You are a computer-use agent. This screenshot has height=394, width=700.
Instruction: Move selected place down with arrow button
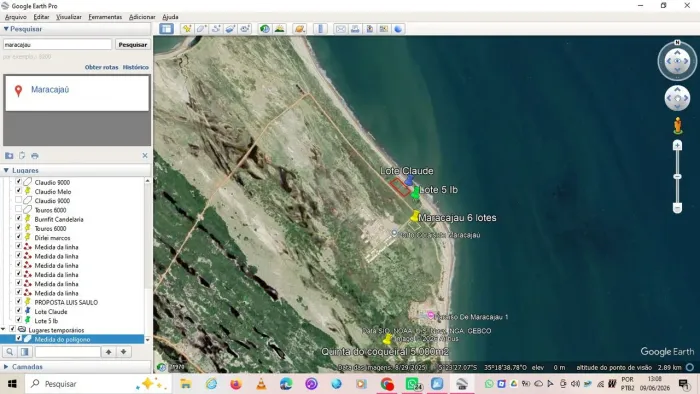pos(124,352)
